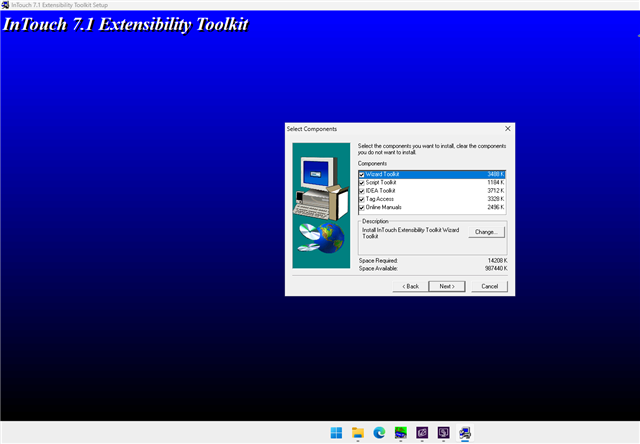640x444 pixels.
Task: Click the 1184 K size value
Action: click(x=496, y=182)
